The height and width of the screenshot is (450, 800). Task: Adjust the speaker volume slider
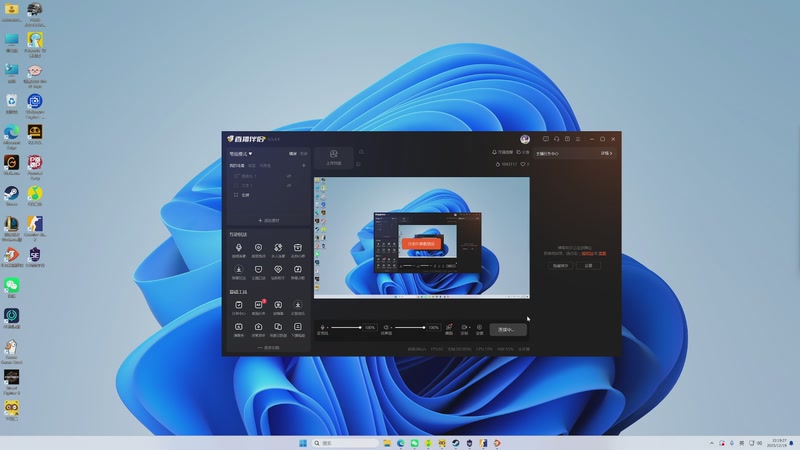410,328
